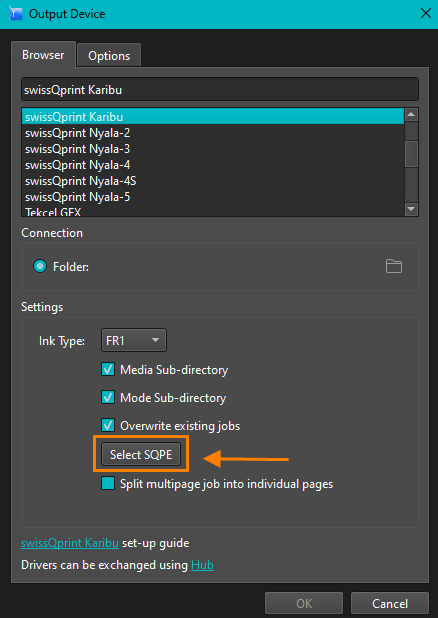The width and height of the screenshot is (438, 618).
Task: Switch to the Browser tab
Action: (x=43, y=54)
